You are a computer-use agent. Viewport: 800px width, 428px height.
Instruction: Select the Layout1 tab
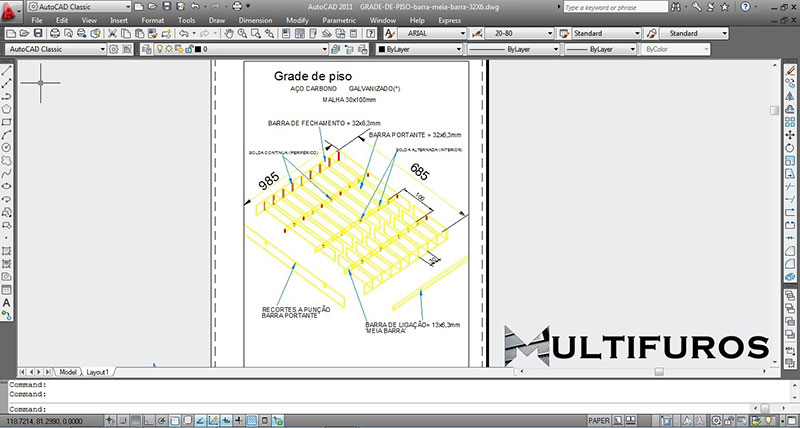(97, 371)
